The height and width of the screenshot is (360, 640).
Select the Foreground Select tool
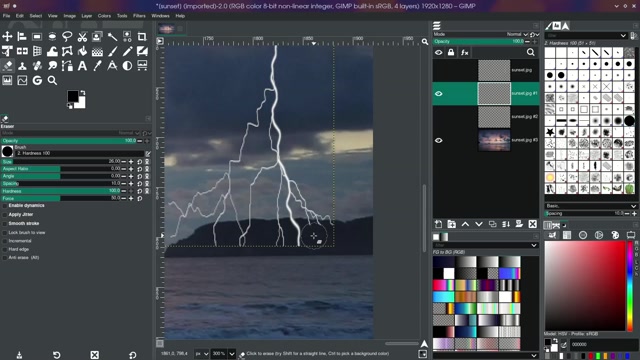point(97,37)
